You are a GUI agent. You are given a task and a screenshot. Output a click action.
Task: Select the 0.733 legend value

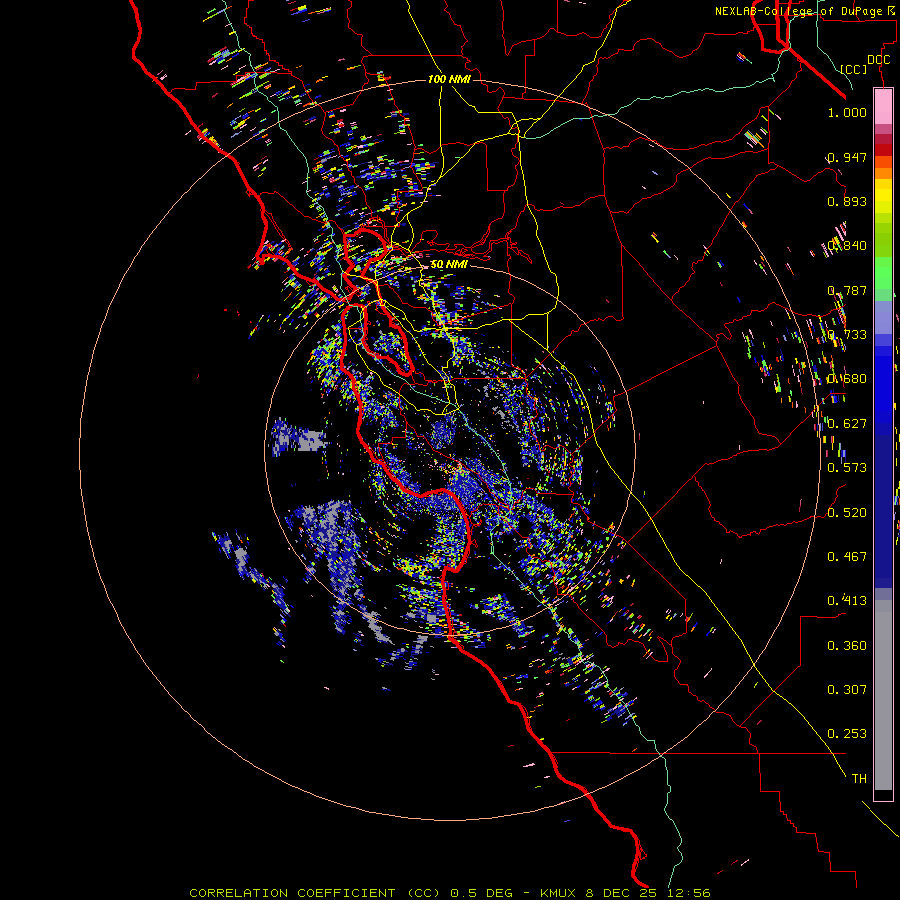pyautogui.click(x=847, y=335)
